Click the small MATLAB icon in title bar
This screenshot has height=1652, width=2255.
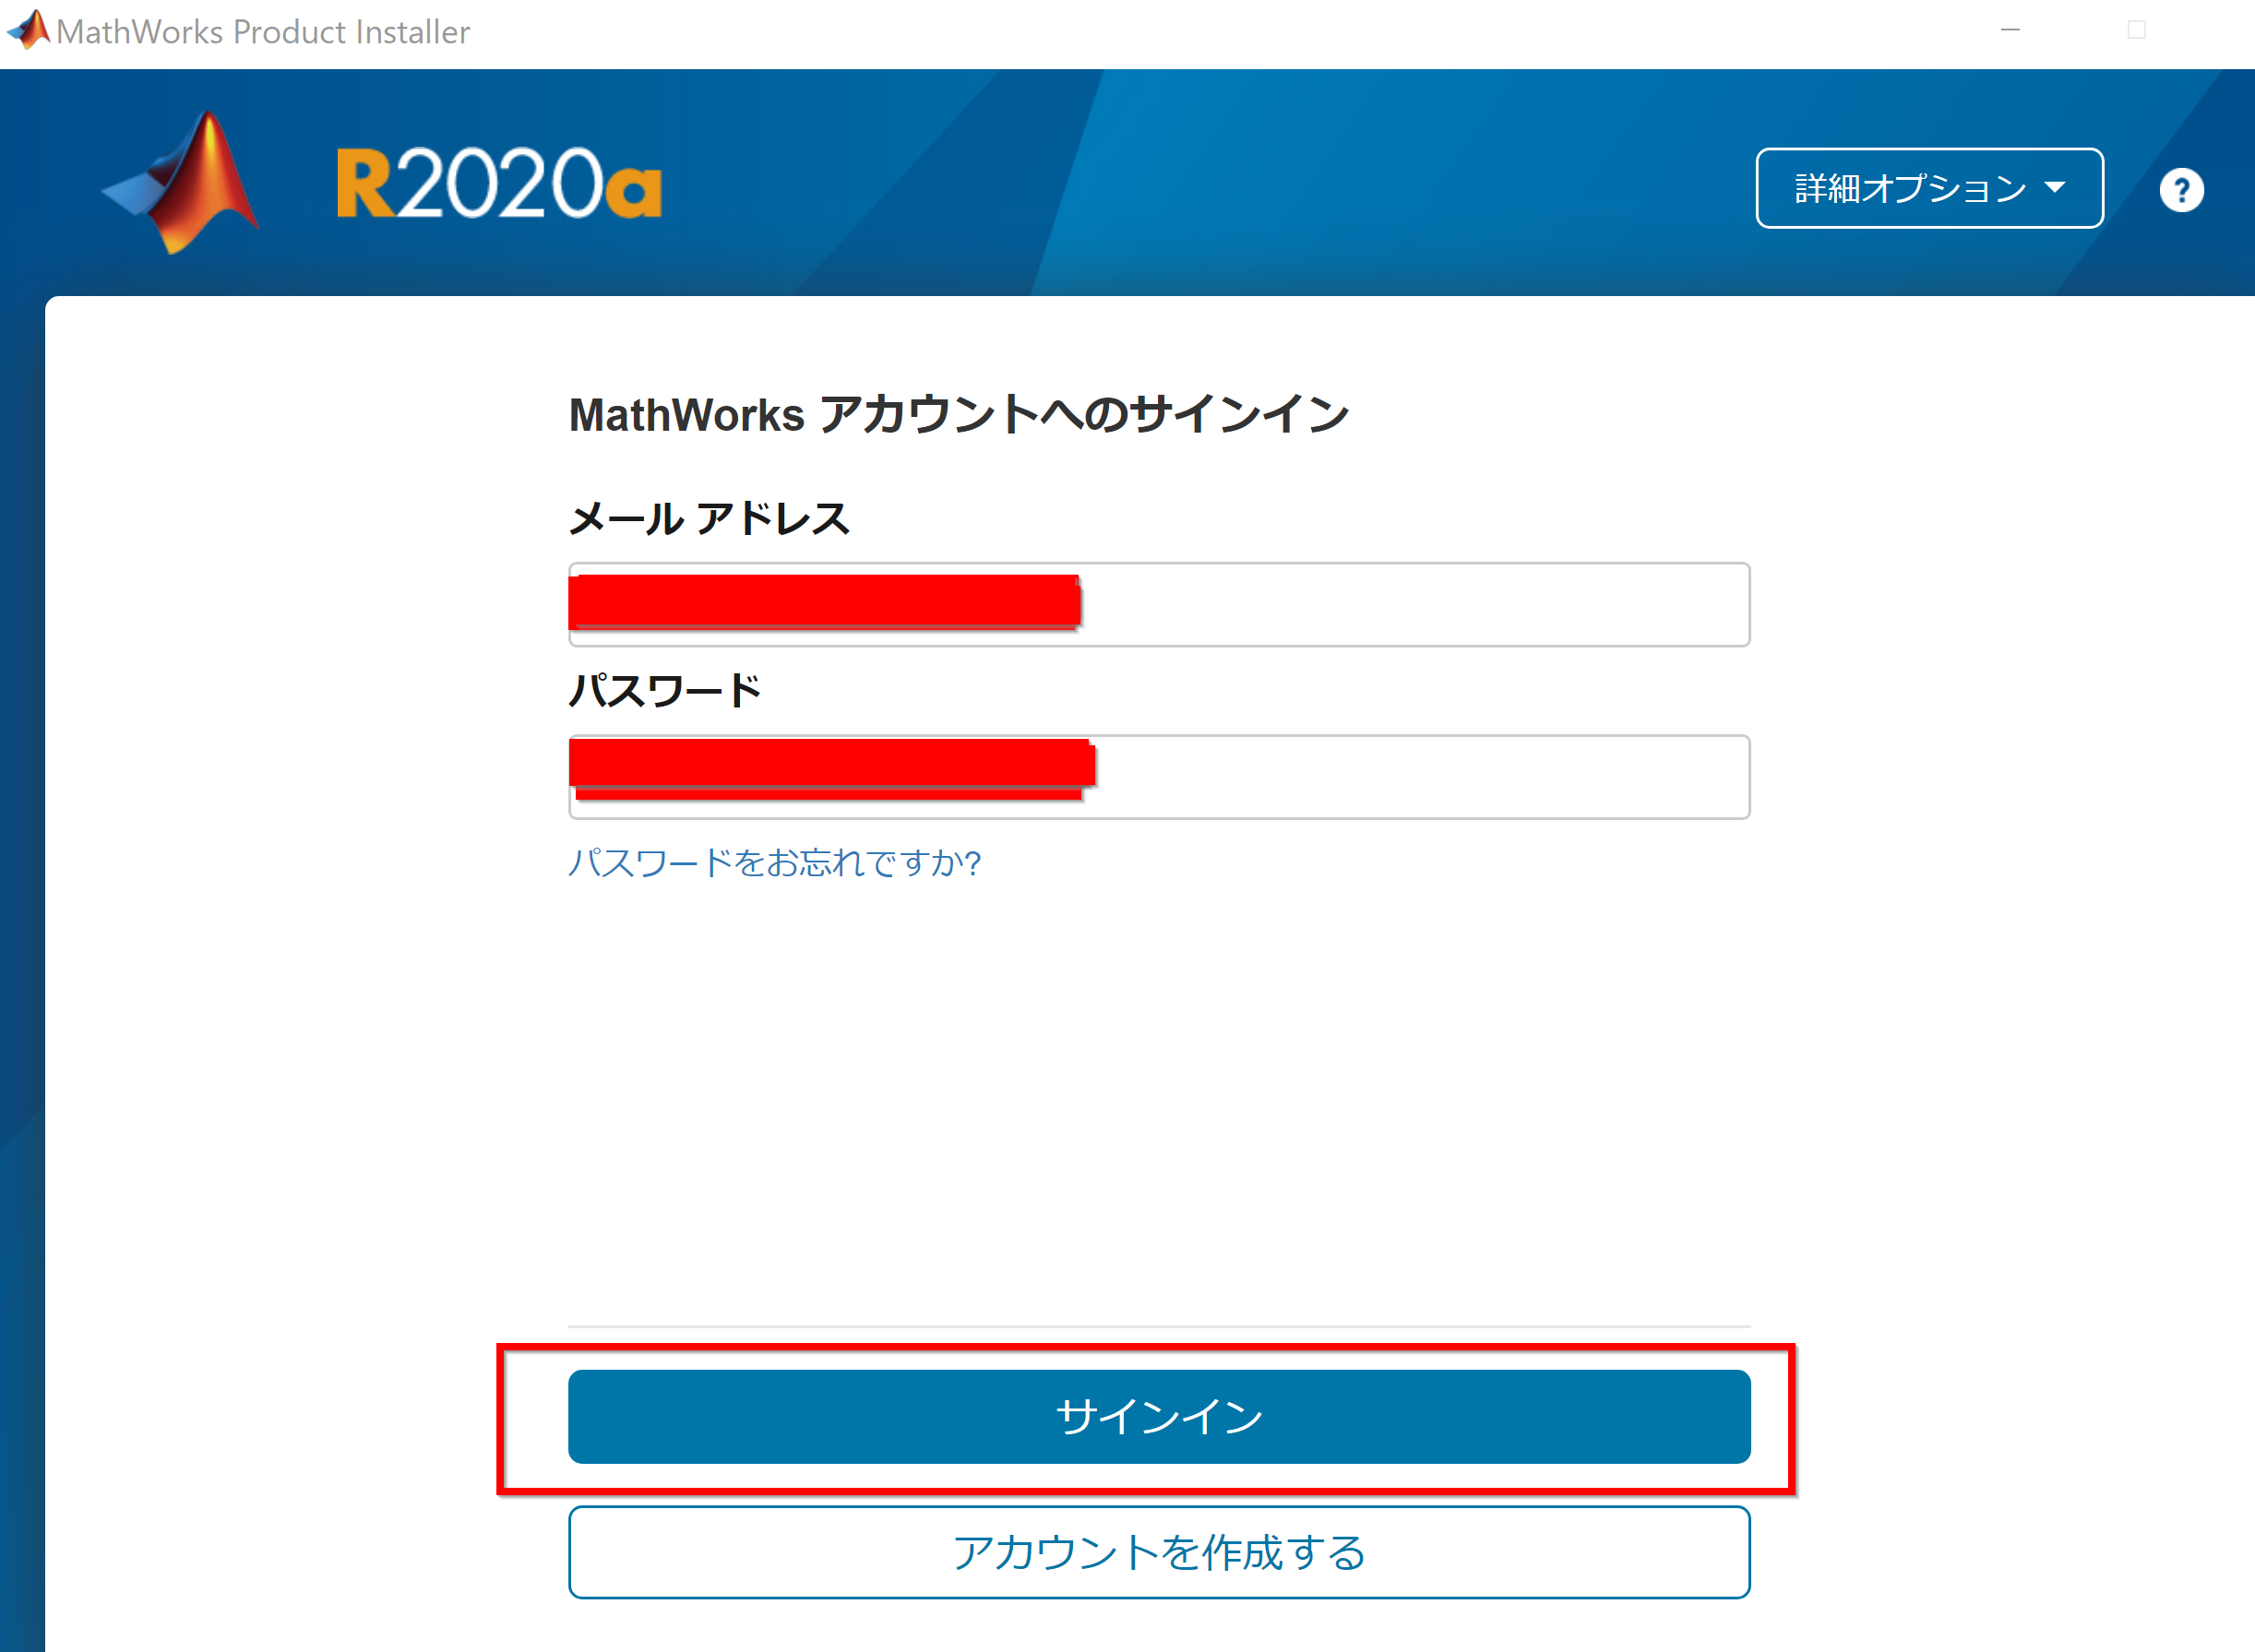coord(29,29)
